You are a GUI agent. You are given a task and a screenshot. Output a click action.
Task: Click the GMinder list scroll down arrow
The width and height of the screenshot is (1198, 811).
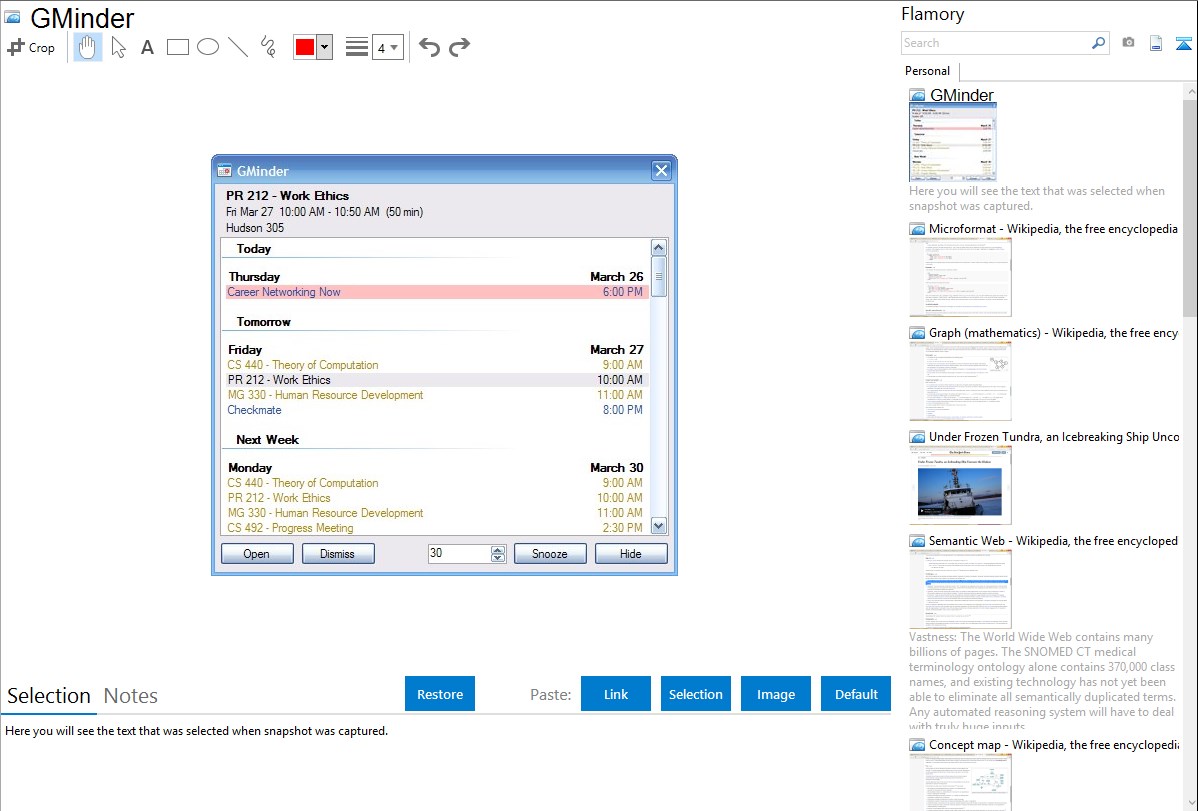click(x=659, y=525)
